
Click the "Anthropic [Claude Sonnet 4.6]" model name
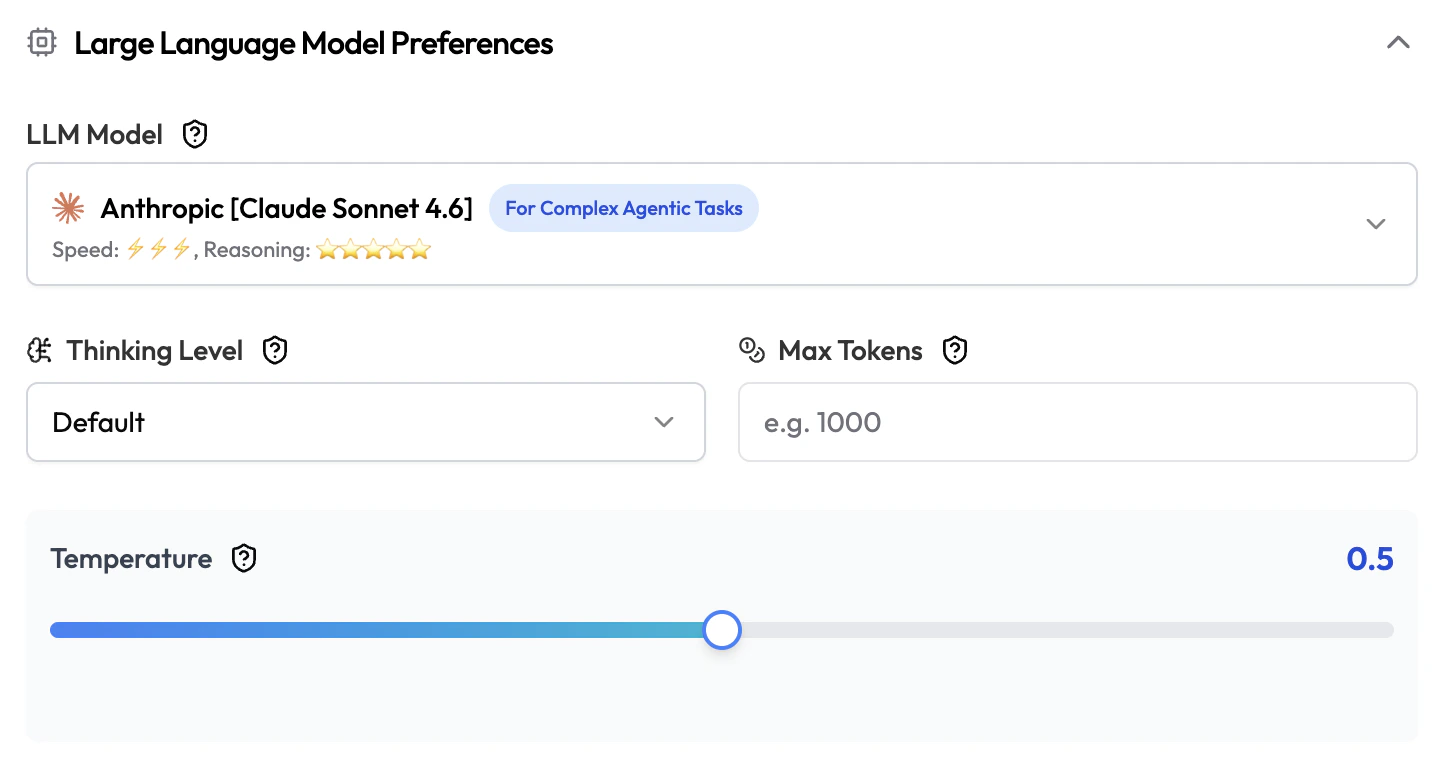point(286,208)
